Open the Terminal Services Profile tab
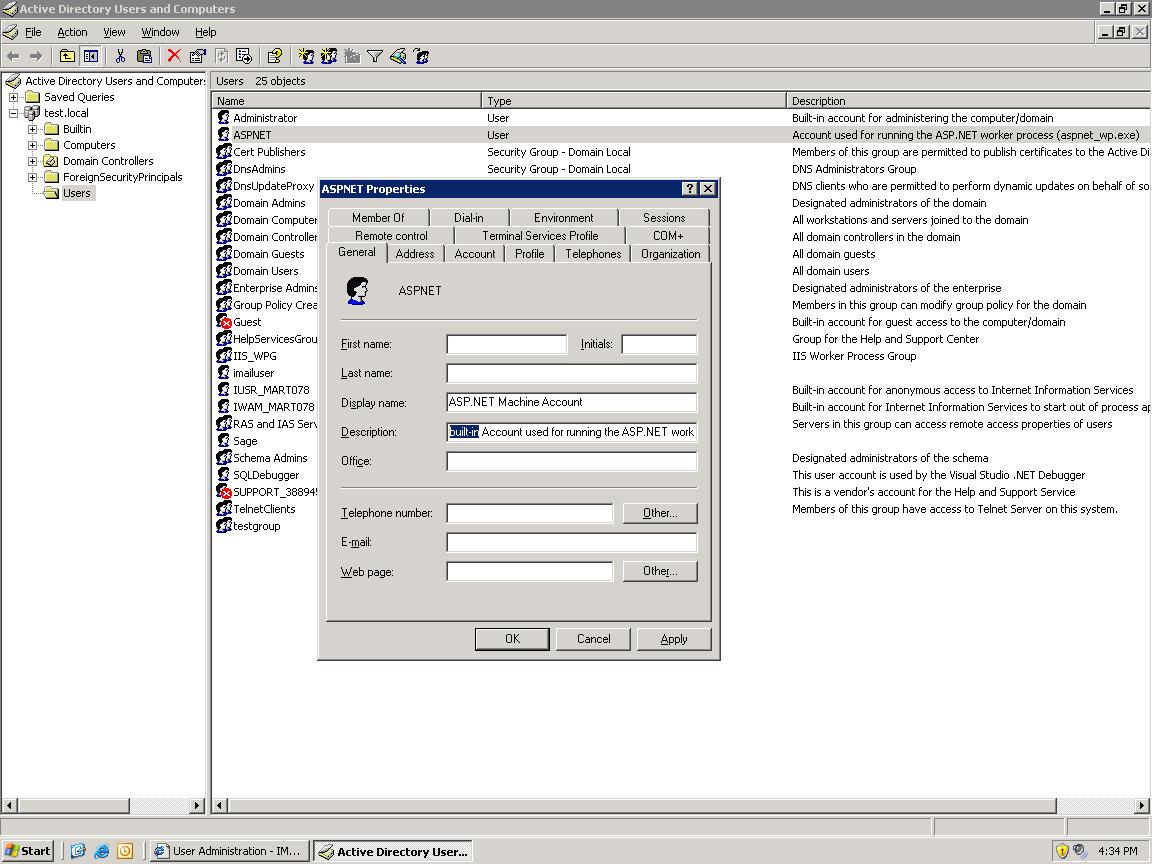This screenshot has height=864, width=1152. click(x=540, y=236)
